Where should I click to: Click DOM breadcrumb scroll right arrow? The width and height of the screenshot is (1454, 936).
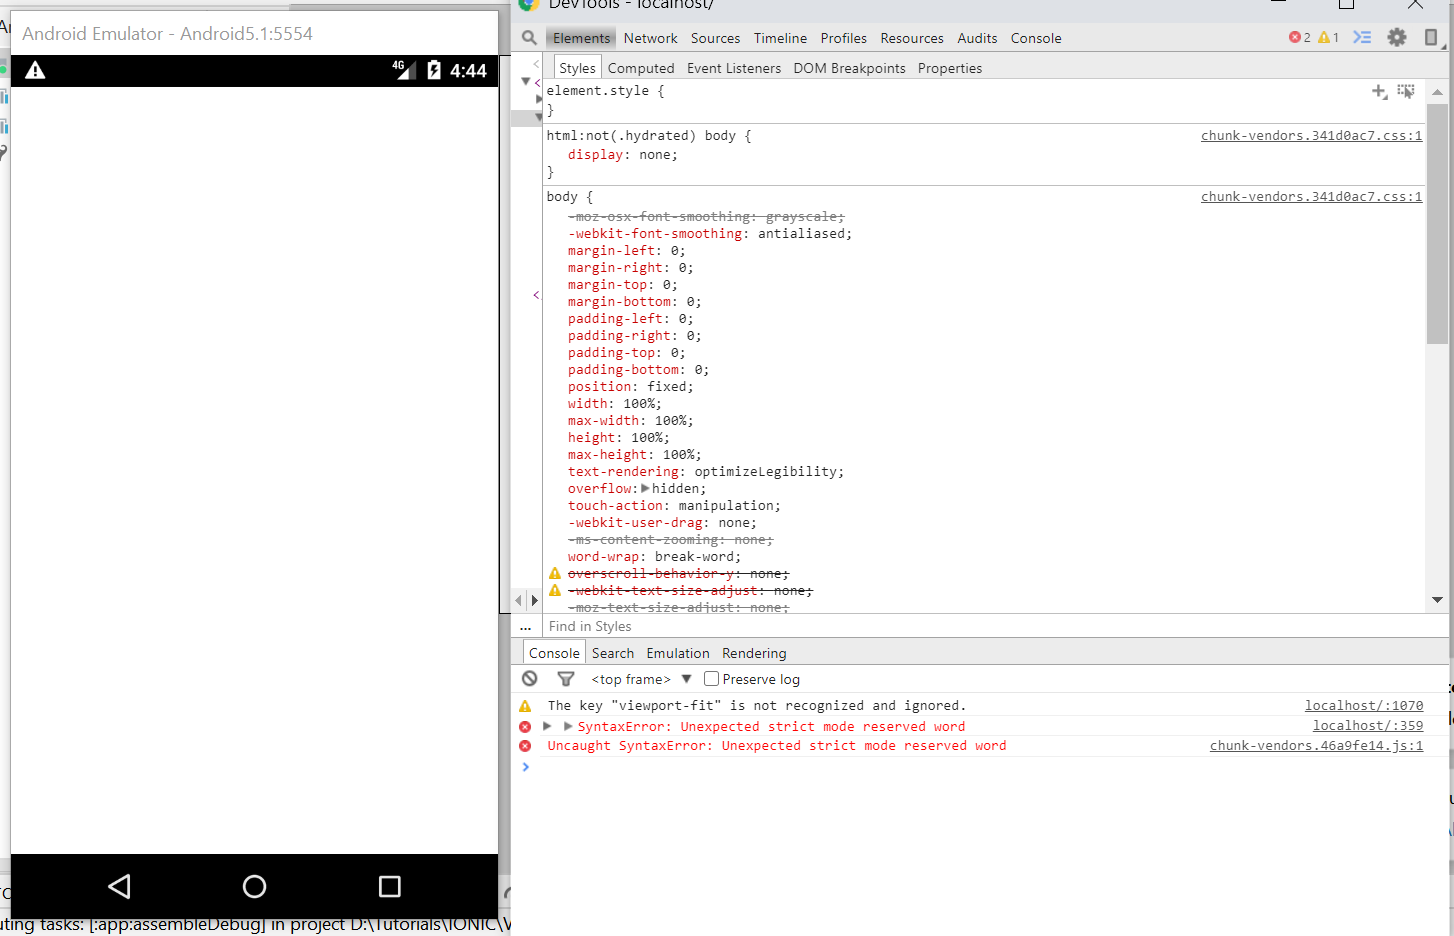click(x=535, y=600)
